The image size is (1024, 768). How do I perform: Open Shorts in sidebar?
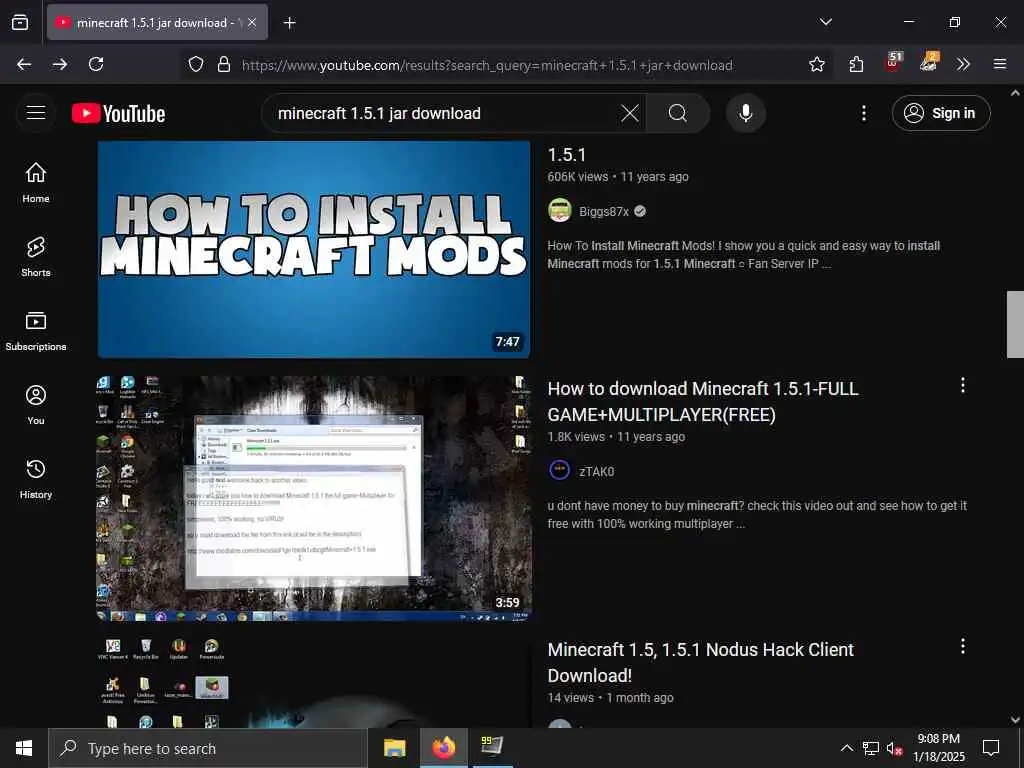pyautogui.click(x=36, y=257)
